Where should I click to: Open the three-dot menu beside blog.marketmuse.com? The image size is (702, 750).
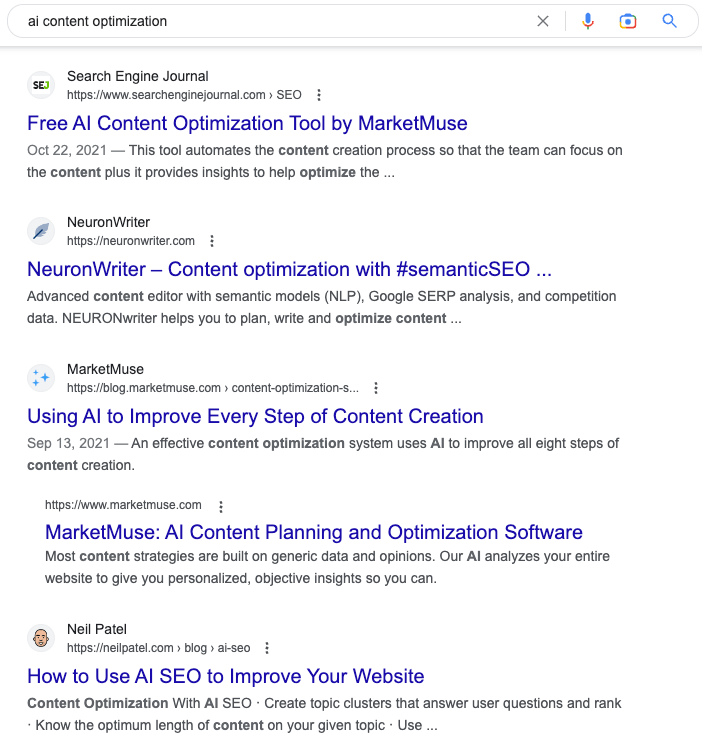[376, 388]
